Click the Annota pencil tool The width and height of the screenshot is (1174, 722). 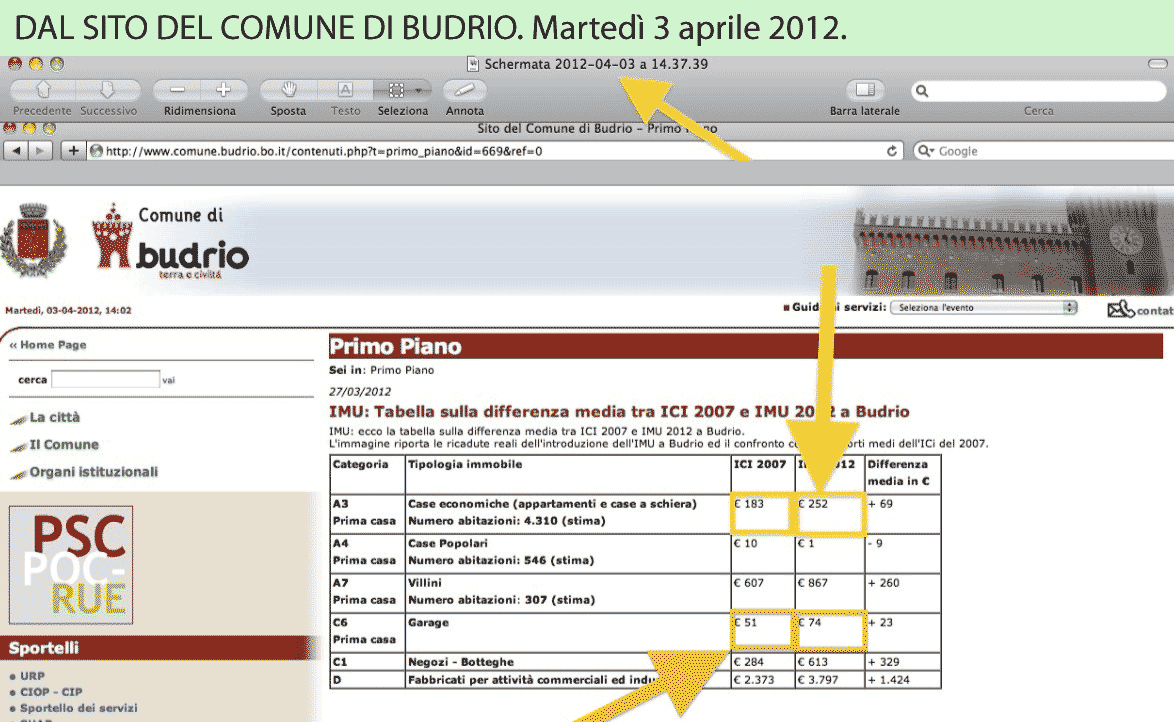(465, 90)
